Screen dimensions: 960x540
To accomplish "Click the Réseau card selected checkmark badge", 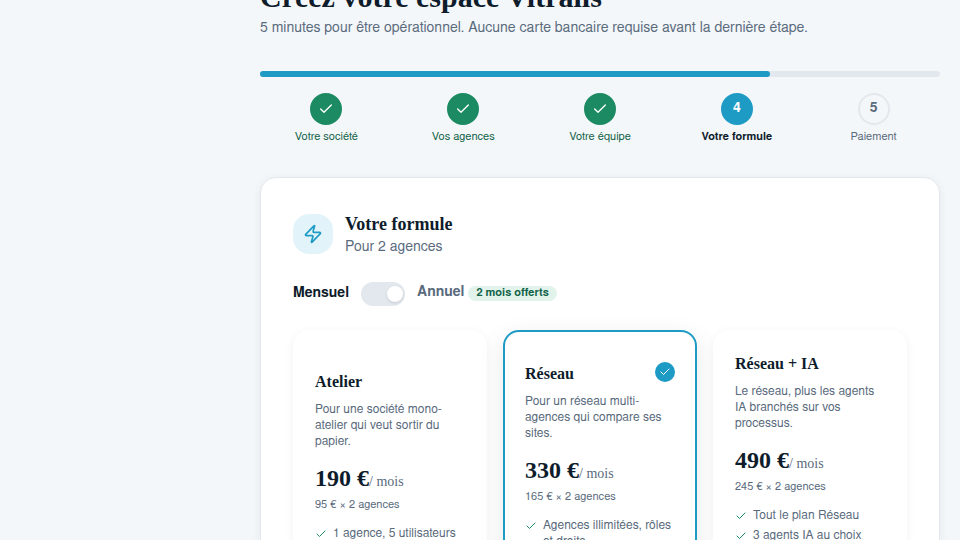I will coord(665,372).
